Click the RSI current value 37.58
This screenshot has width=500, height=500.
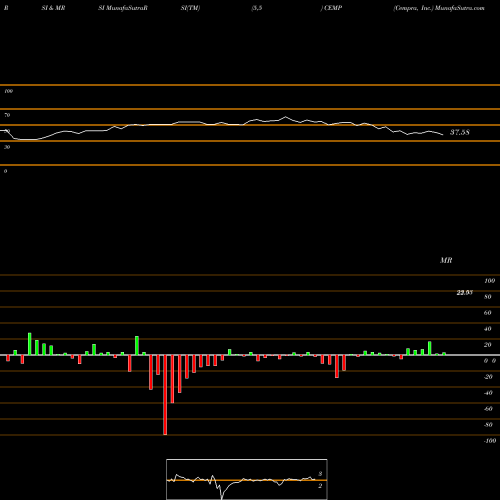click(460, 132)
